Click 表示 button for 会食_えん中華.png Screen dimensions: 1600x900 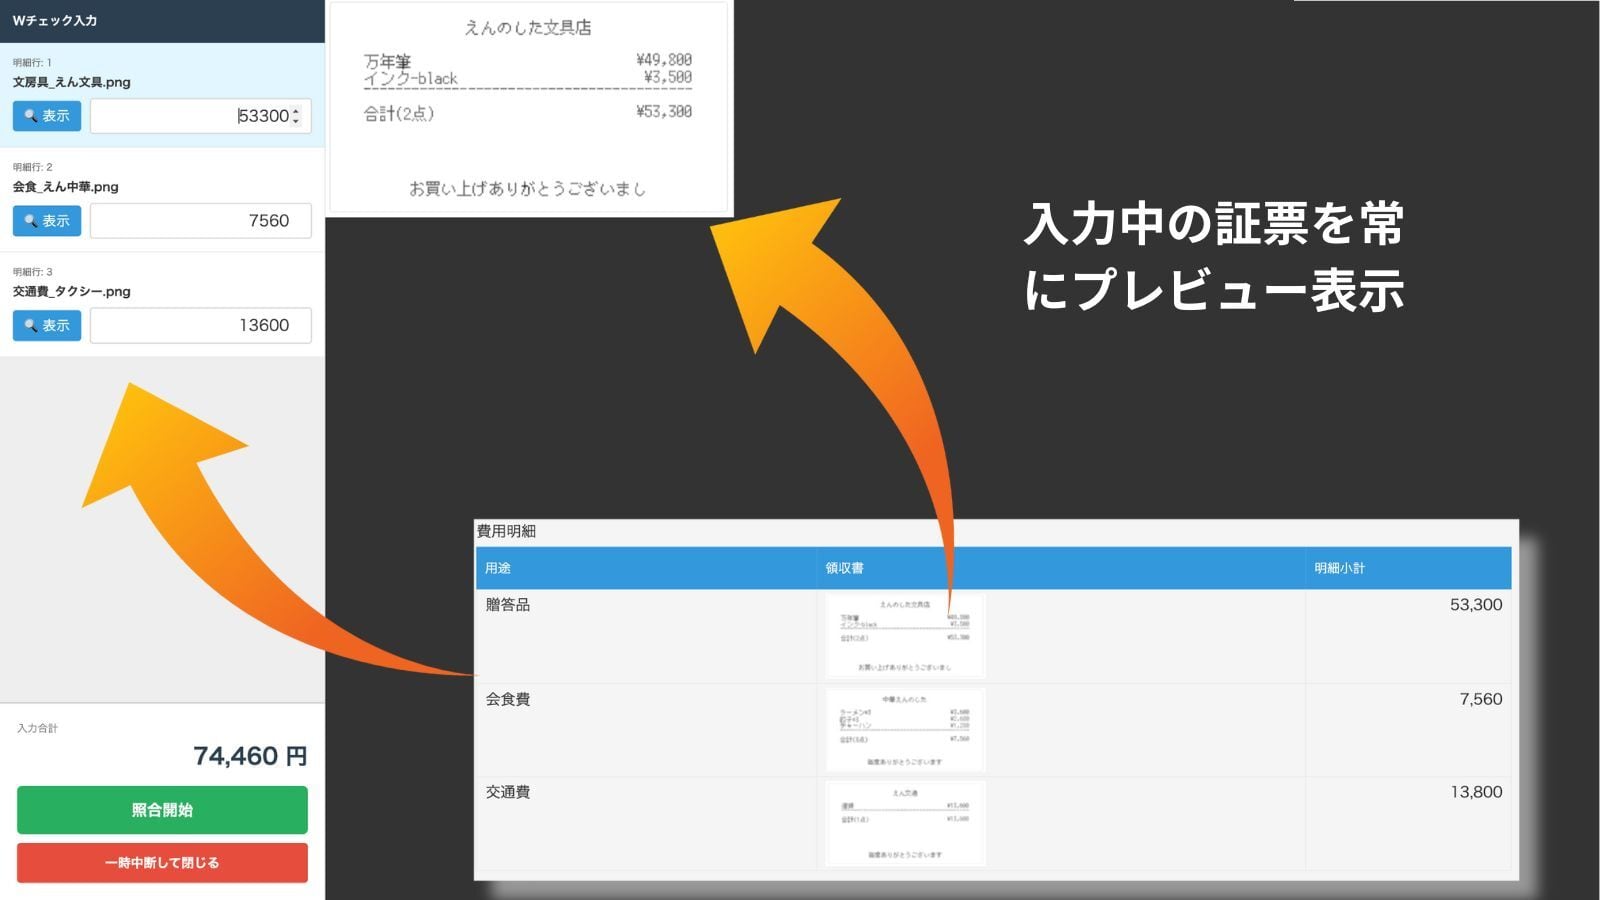pyautogui.click(x=47, y=221)
